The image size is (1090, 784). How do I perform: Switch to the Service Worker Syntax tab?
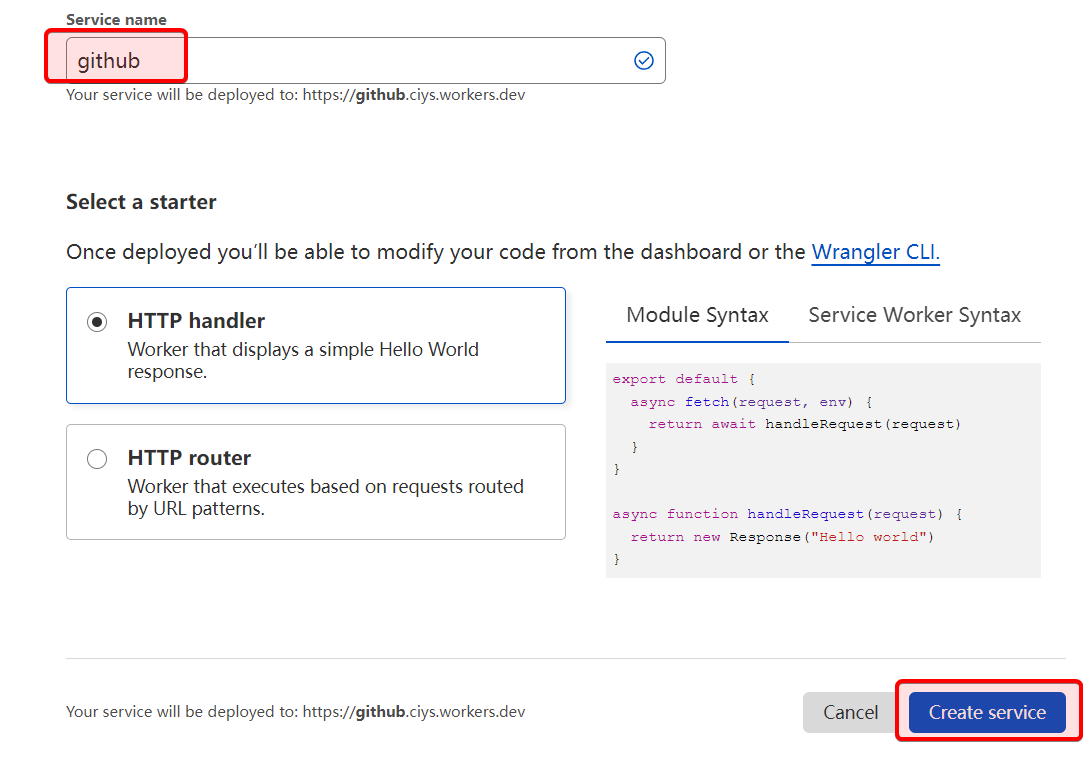point(914,315)
